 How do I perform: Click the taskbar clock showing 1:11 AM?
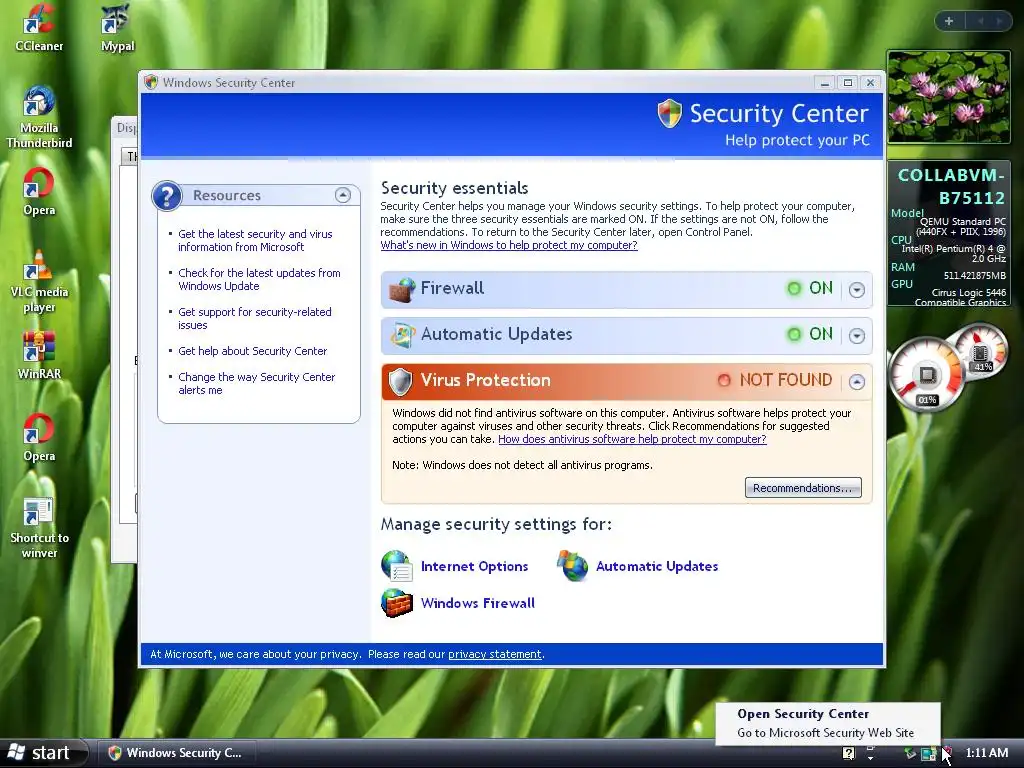987,753
